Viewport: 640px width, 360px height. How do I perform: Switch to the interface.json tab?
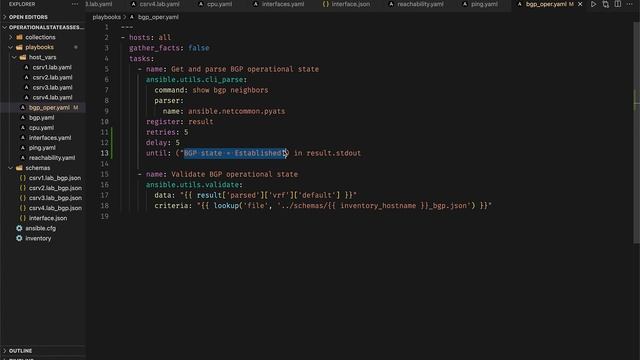(x=350, y=4)
